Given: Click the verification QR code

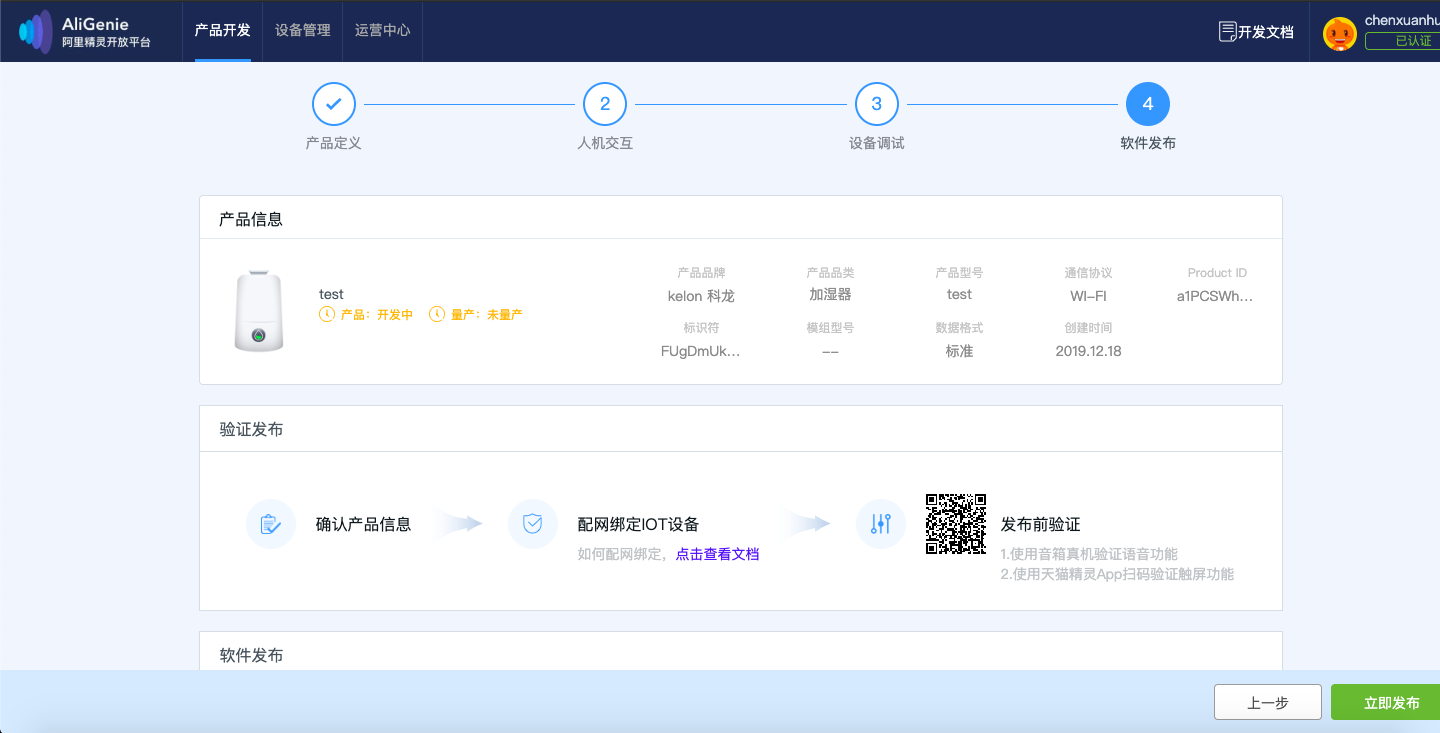Looking at the screenshot, I should click(x=956, y=524).
